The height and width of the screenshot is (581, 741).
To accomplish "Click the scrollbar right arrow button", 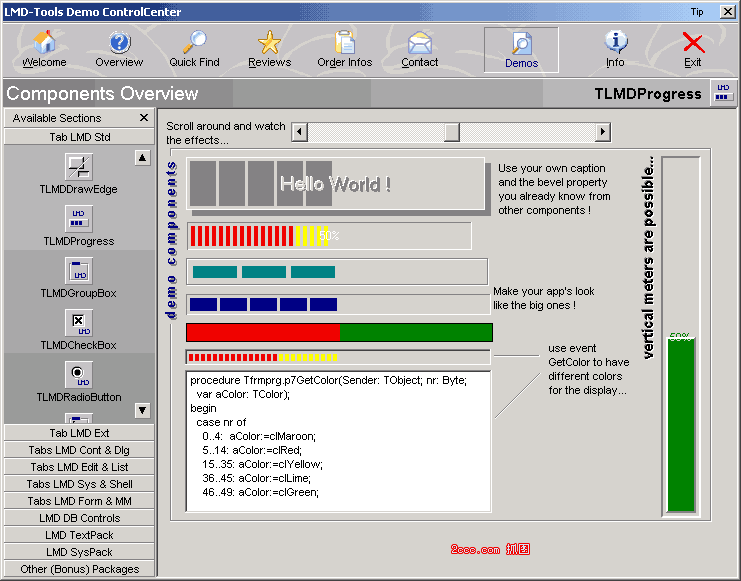I will pos(603,132).
